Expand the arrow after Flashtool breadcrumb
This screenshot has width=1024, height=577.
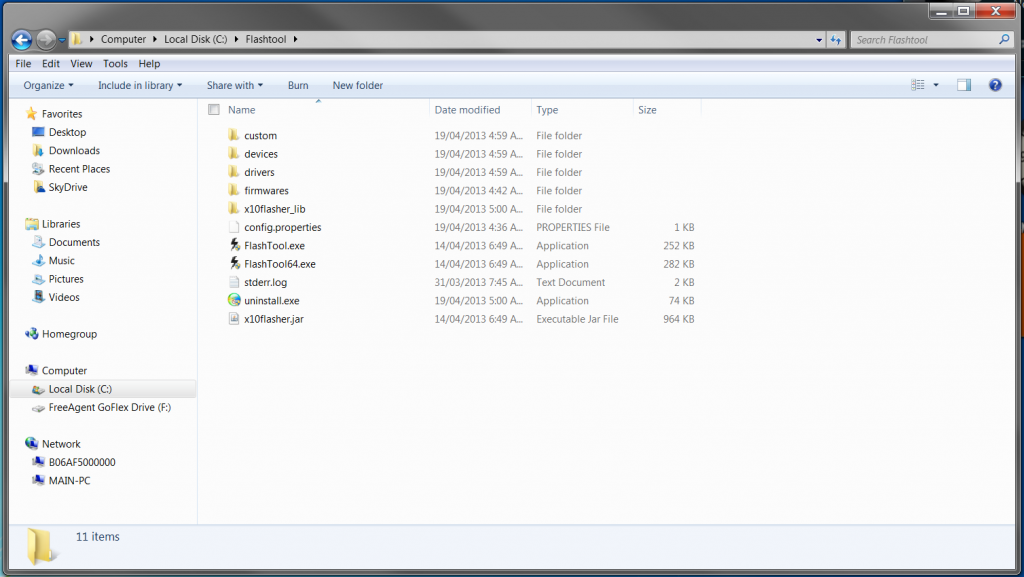coord(295,39)
